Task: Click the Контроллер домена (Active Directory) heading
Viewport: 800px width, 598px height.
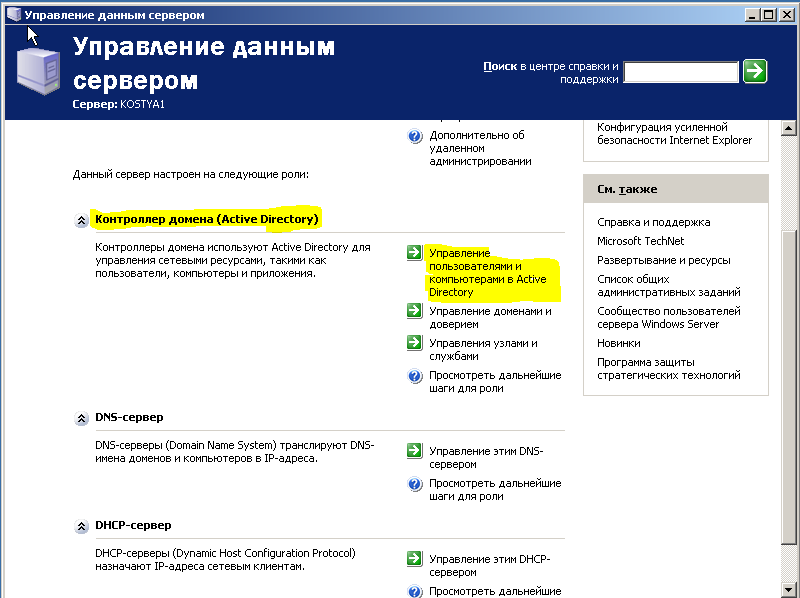Action: pos(207,219)
